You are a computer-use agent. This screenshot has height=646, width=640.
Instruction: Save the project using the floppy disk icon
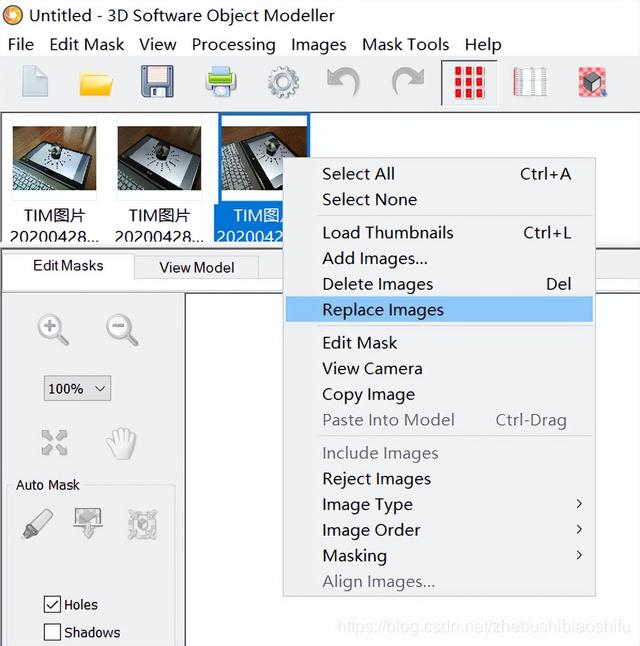click(x=158, y=82)
